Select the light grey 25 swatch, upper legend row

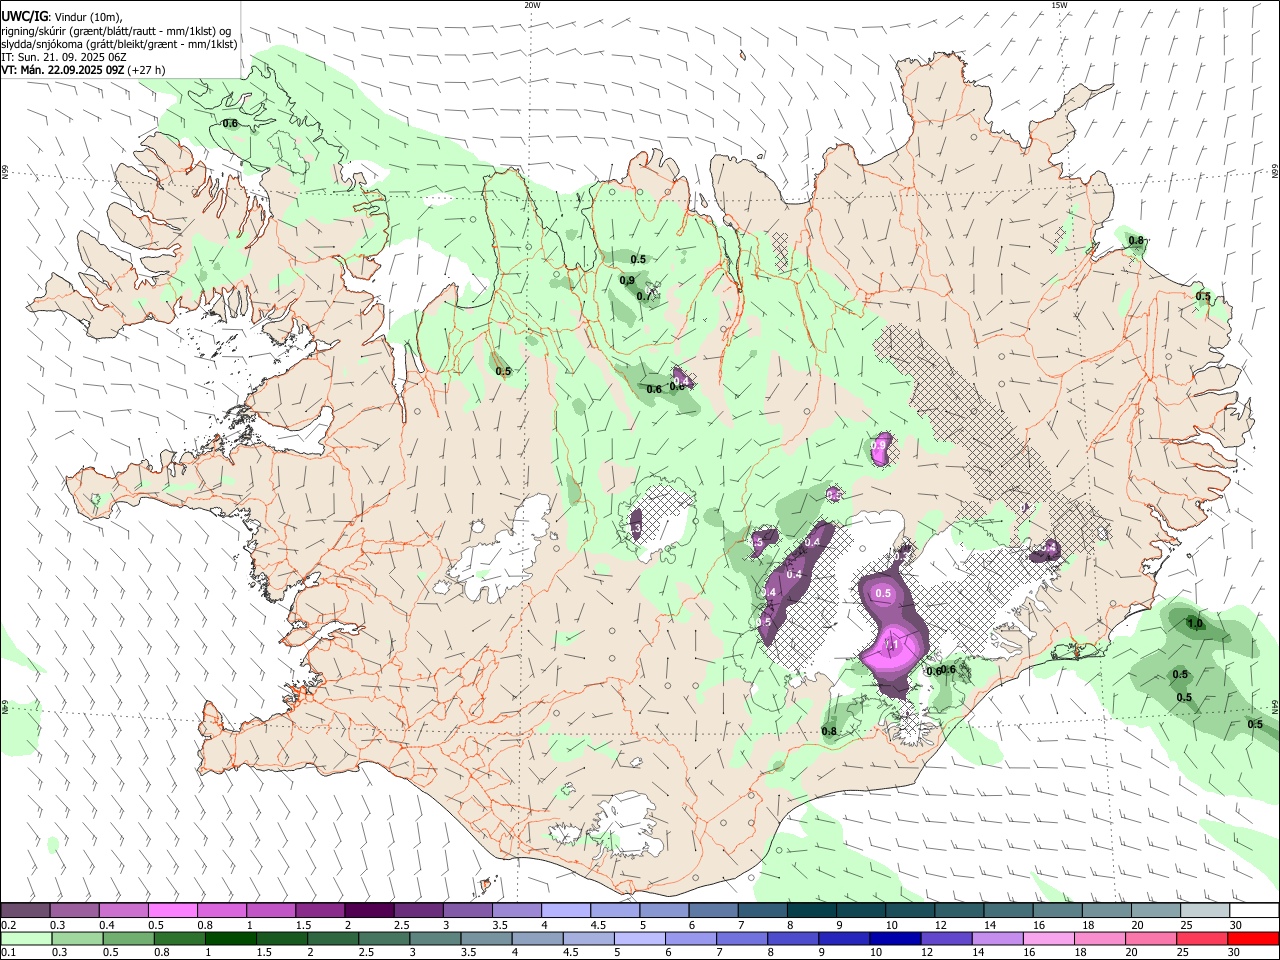click(1204, 911)
